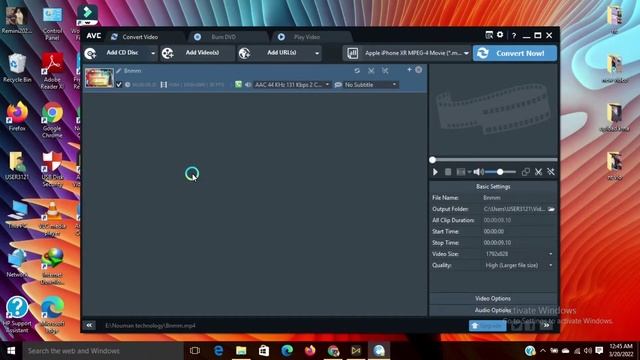Open the Recycle Bin desktop icon
Viewport: 640px width, 360px height.
coord(17,68)
